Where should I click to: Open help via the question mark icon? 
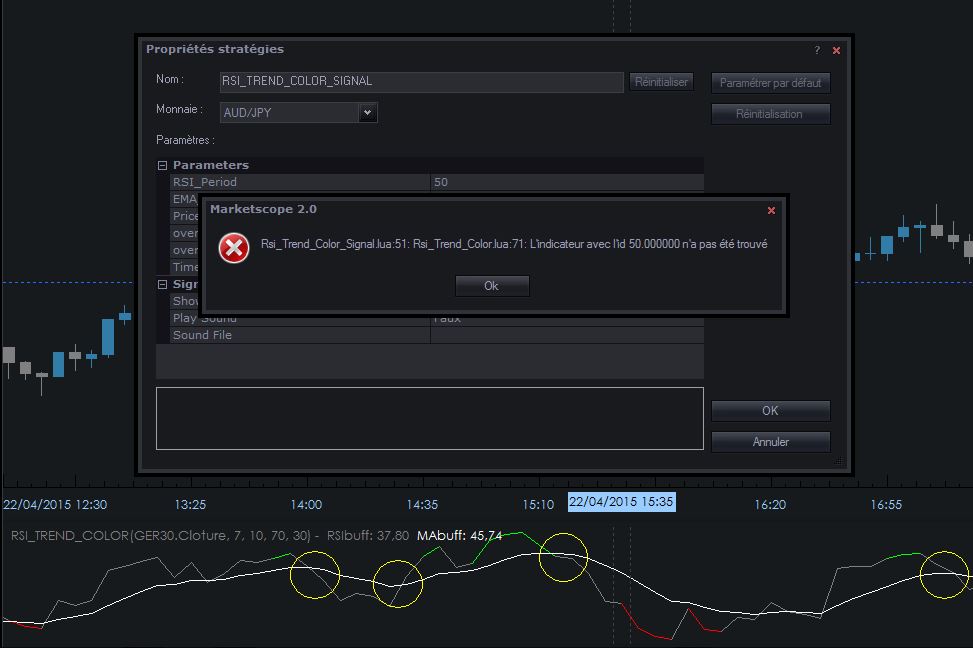(817, 50)
